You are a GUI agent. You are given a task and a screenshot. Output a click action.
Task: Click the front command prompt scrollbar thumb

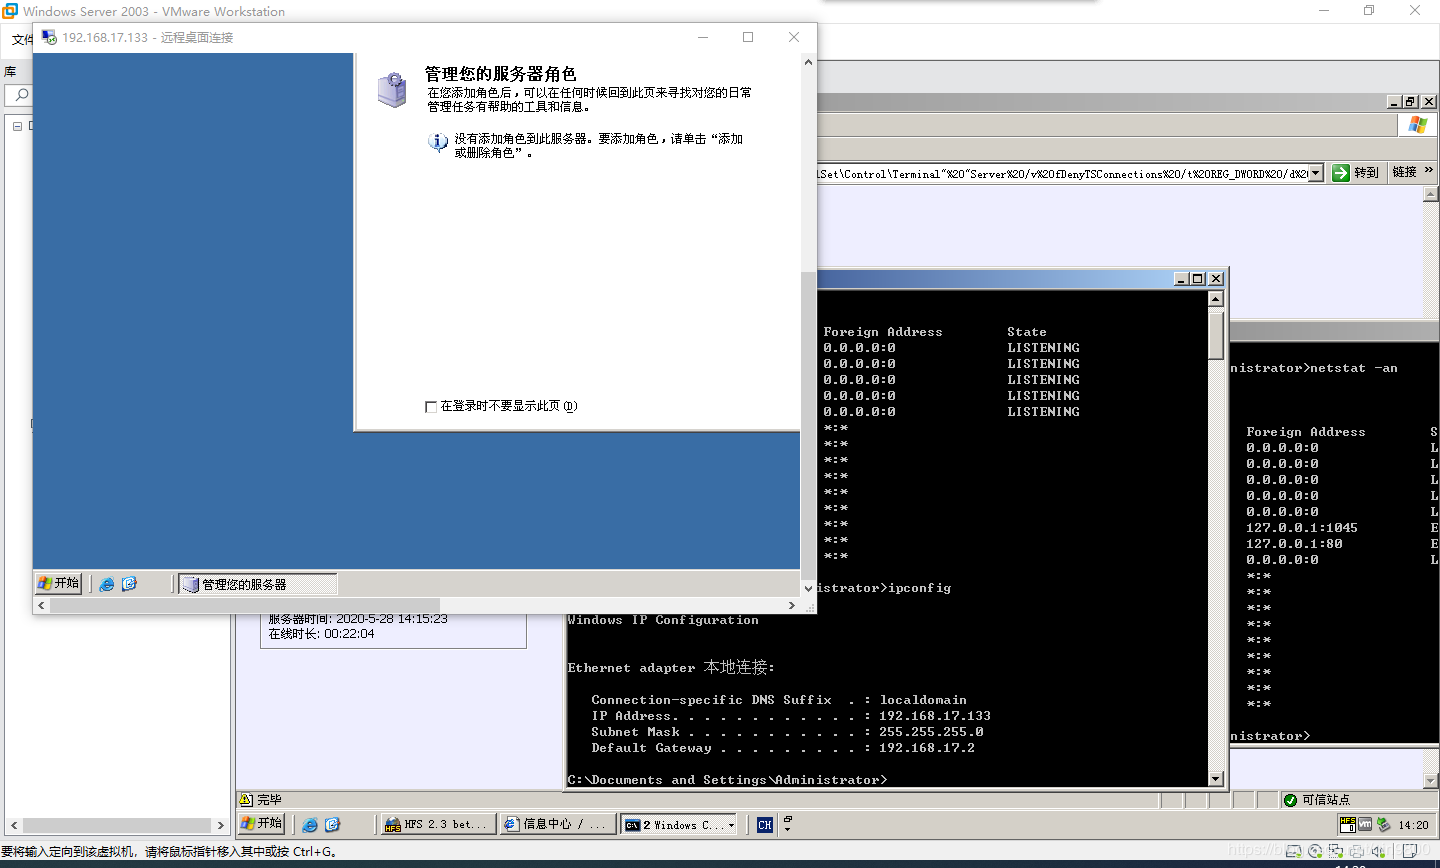coord(1216,334)
